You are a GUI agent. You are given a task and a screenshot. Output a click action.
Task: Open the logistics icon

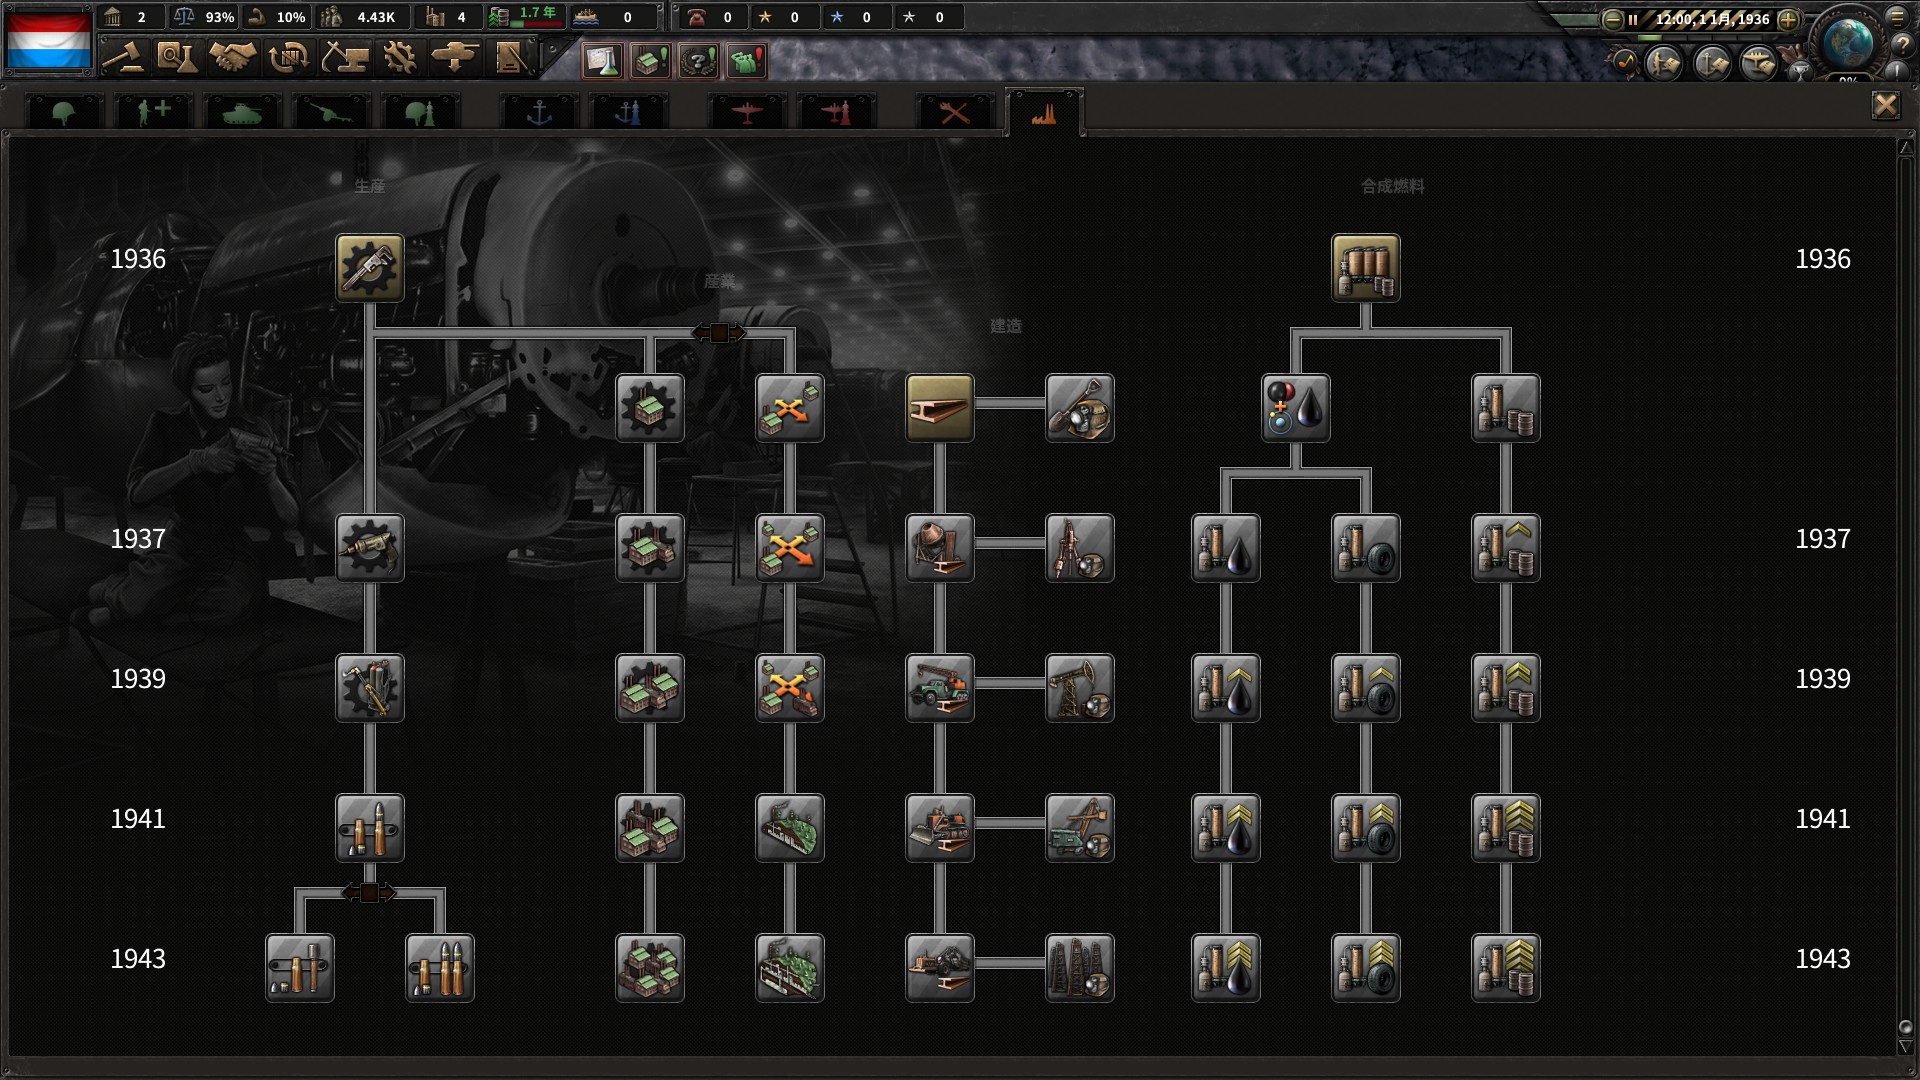point(510,58)
